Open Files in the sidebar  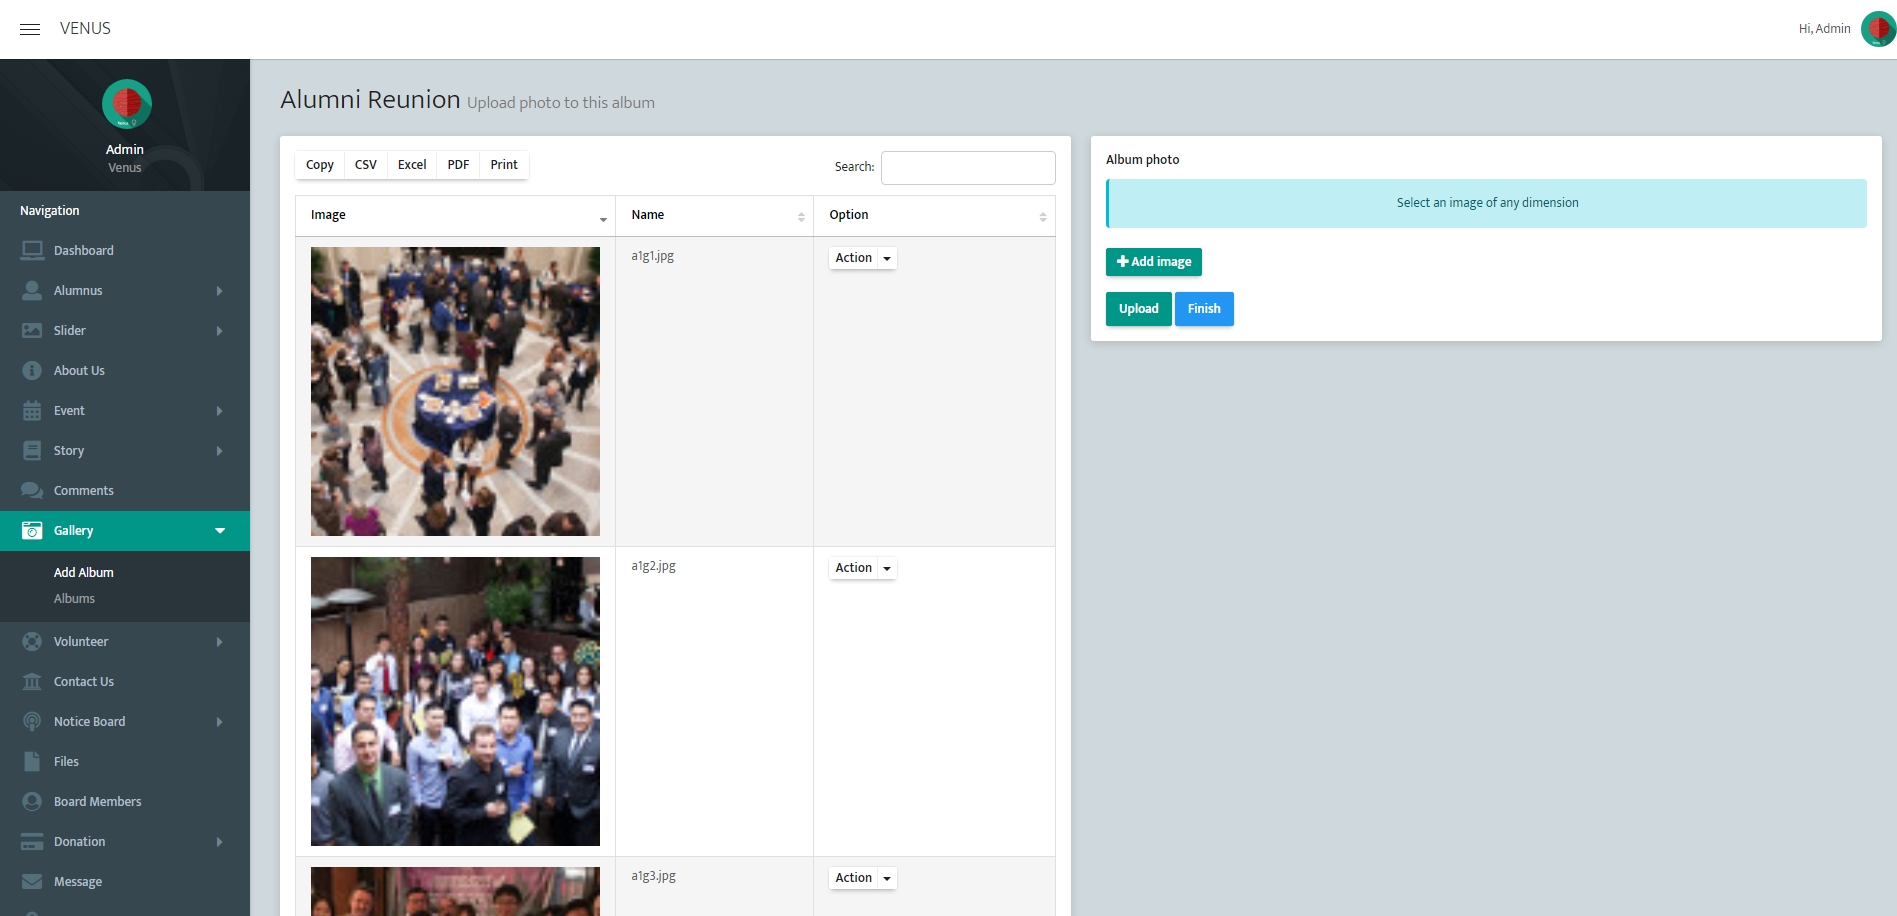coord(66,761)
